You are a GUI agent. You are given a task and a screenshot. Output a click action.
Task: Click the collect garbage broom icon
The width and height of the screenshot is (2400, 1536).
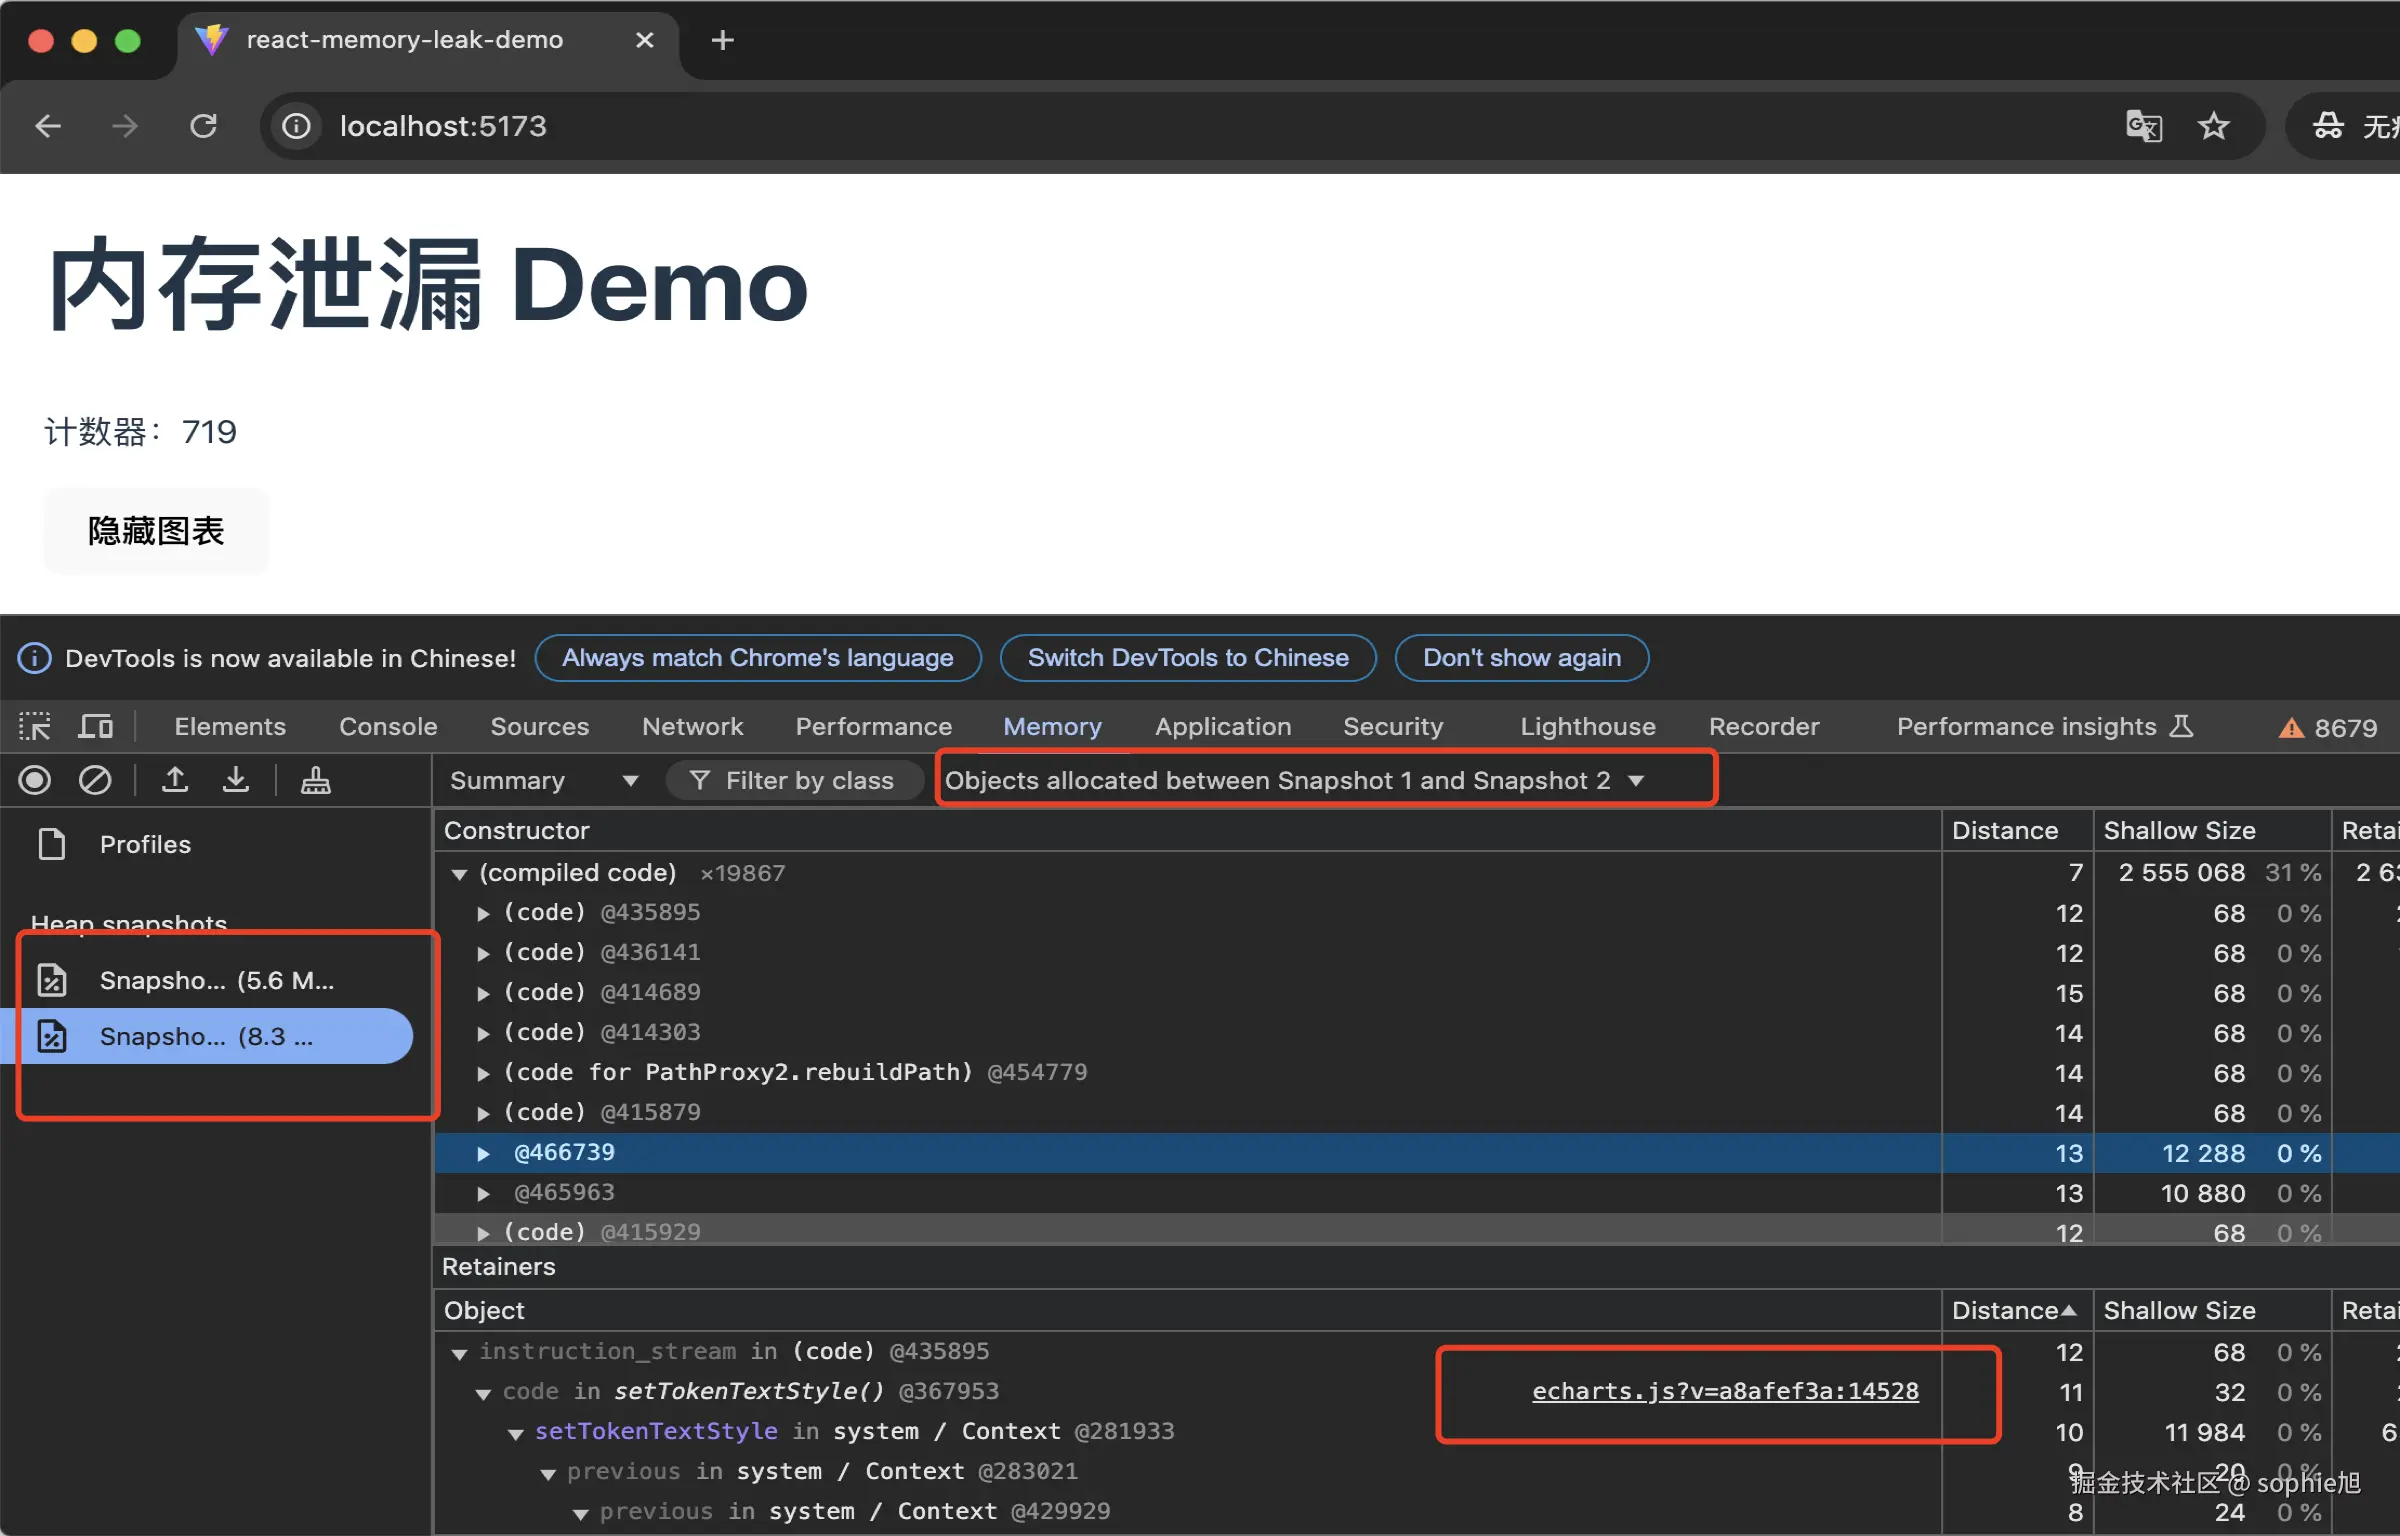pyautogui.click(x=316, y=780)
